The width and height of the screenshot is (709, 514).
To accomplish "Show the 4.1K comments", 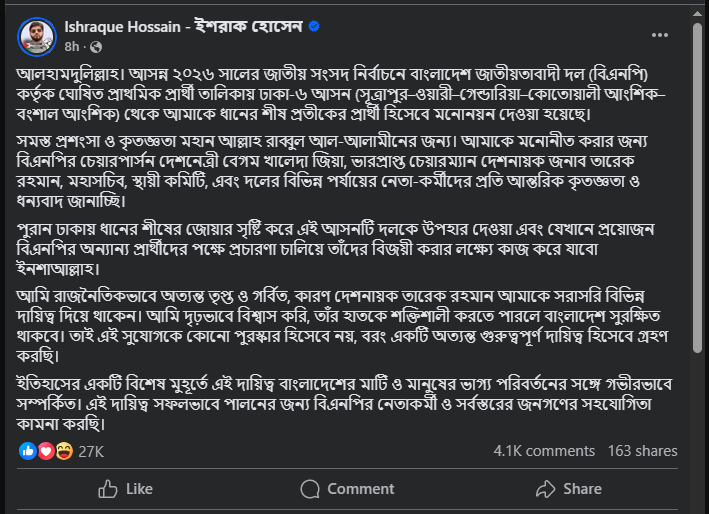I will [544, 451].
